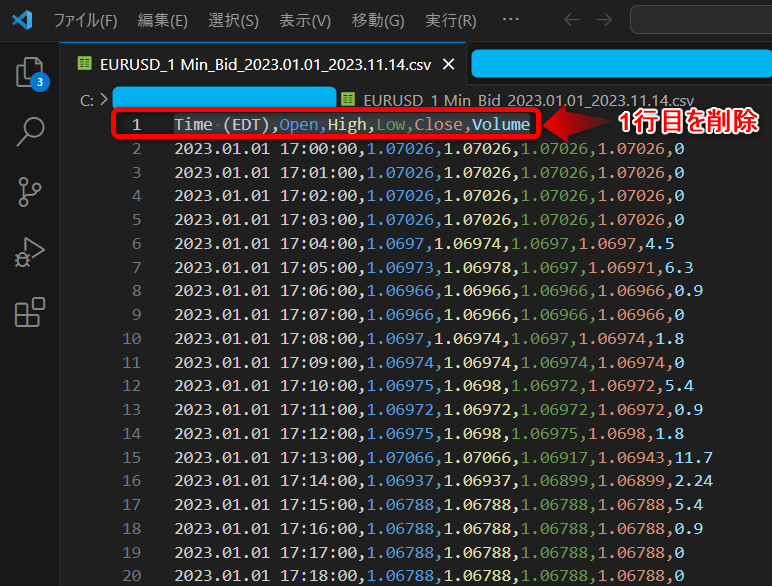
Task: Click line 10 with time 17:08:00
Action: click(429, 339)
